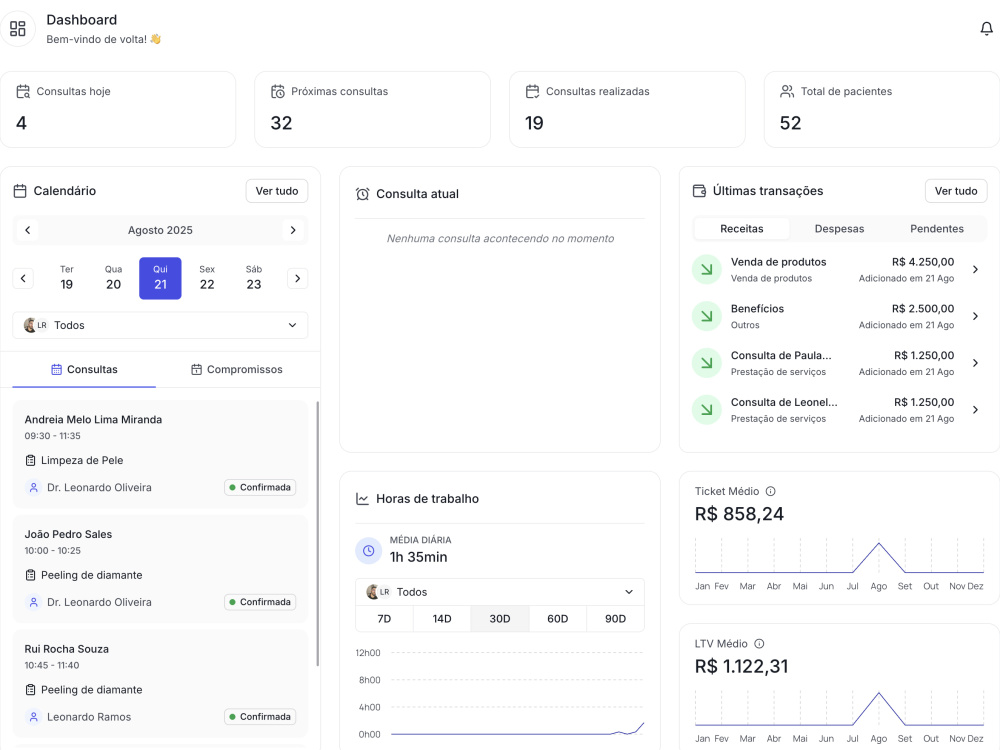Click the Média diária clock icon

369,550
